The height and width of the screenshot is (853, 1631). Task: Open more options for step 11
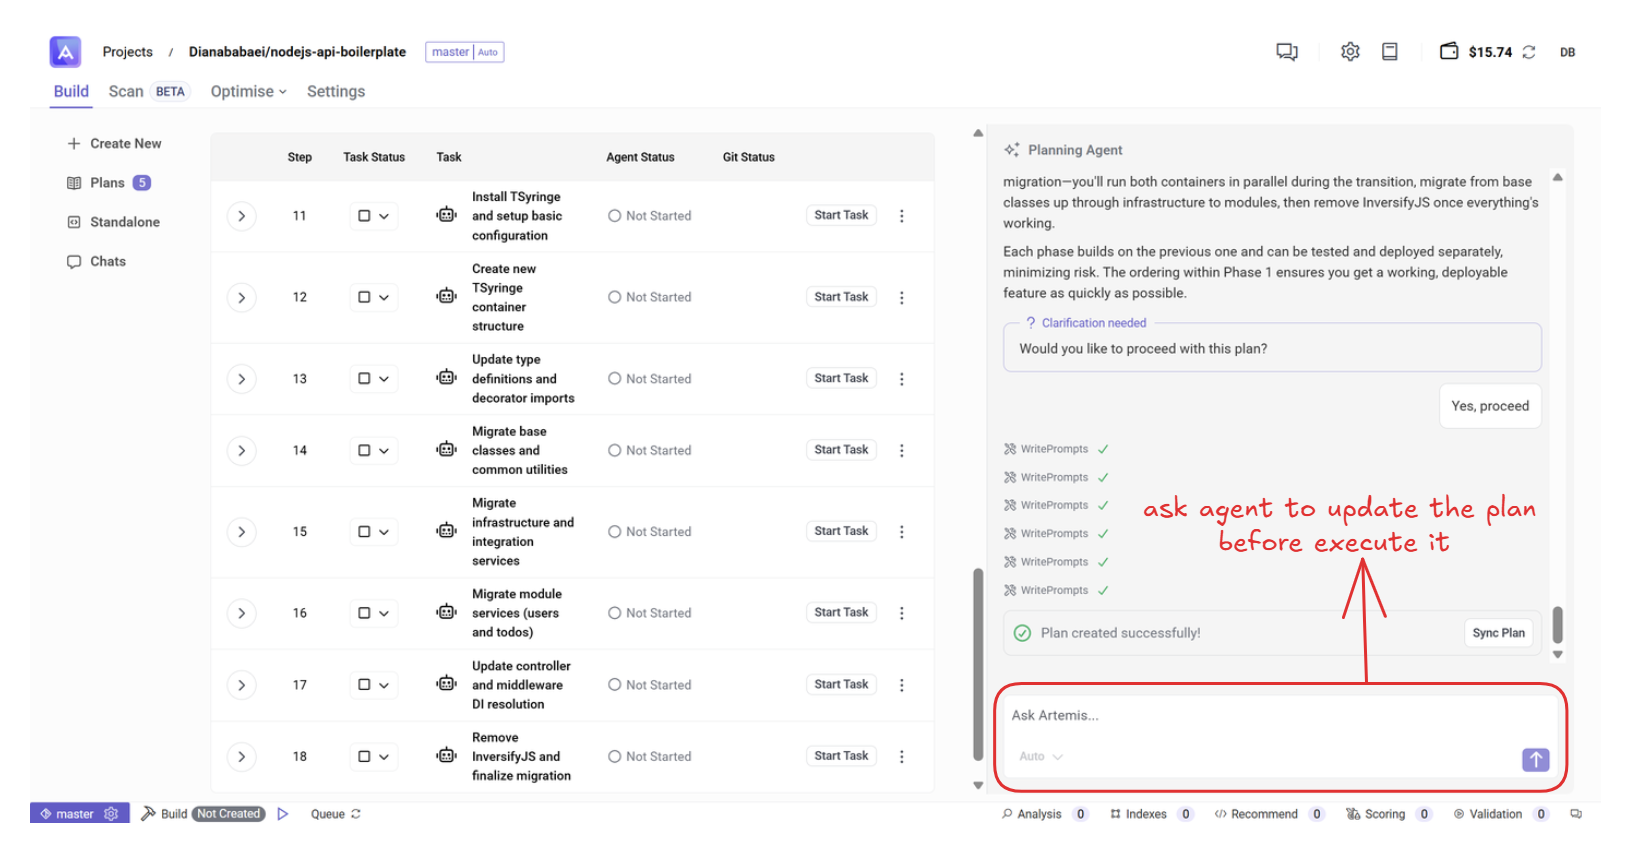click(x=901, y=216)
